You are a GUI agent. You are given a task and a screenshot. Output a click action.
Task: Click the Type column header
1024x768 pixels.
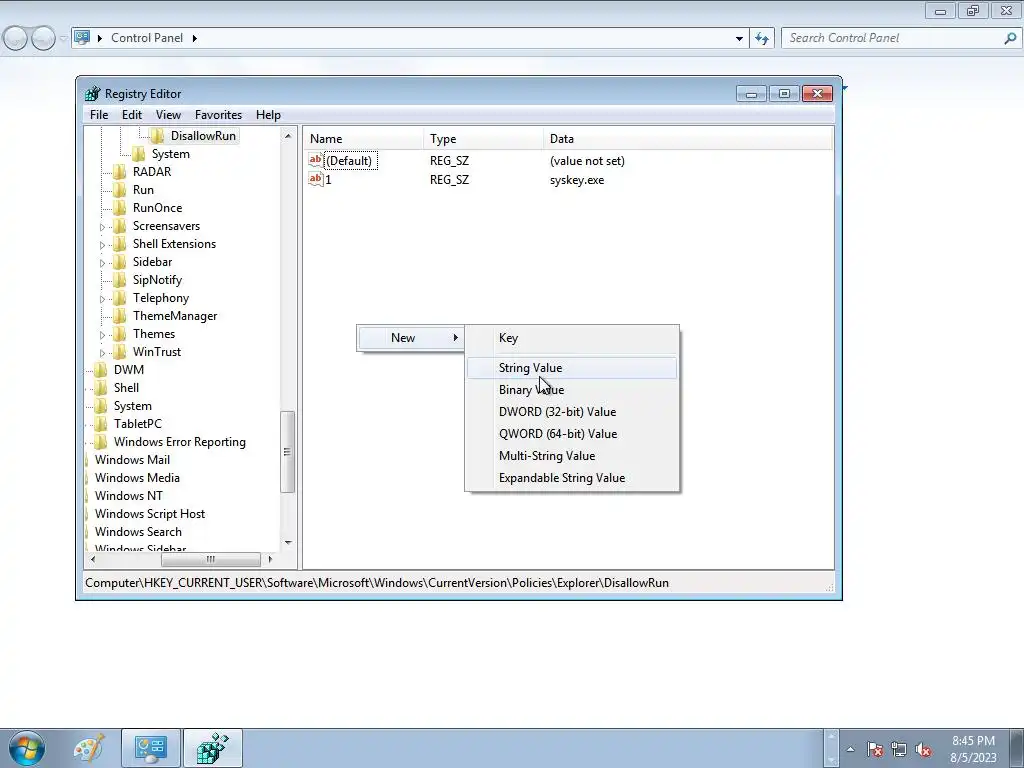click(x=483, y=138)
